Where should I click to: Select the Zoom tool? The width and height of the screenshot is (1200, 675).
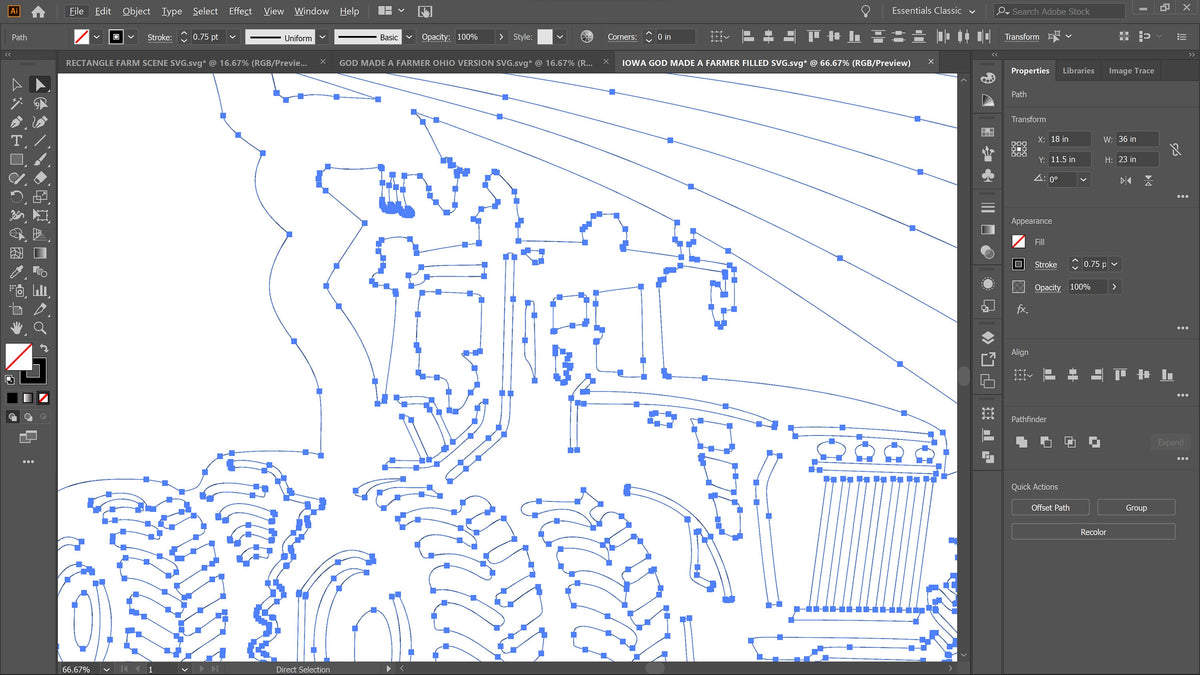tap(40, 328)
